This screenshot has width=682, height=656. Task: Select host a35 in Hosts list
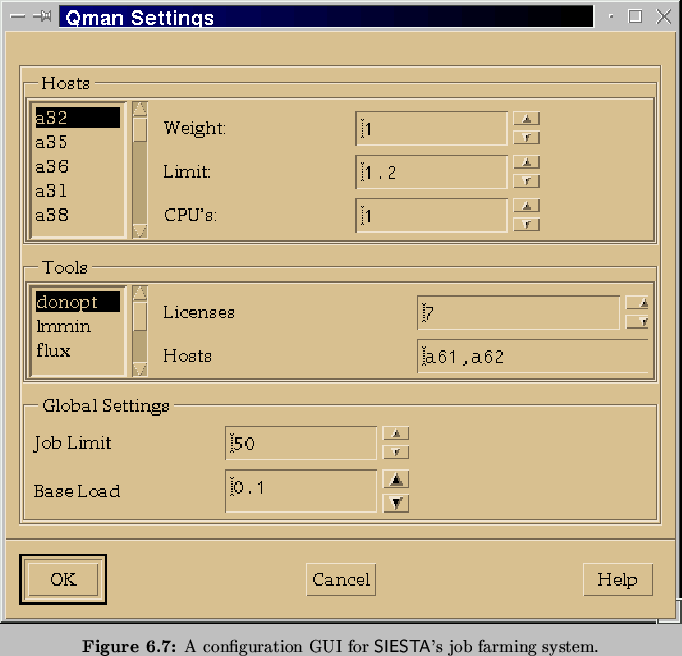tap(77, 142)
